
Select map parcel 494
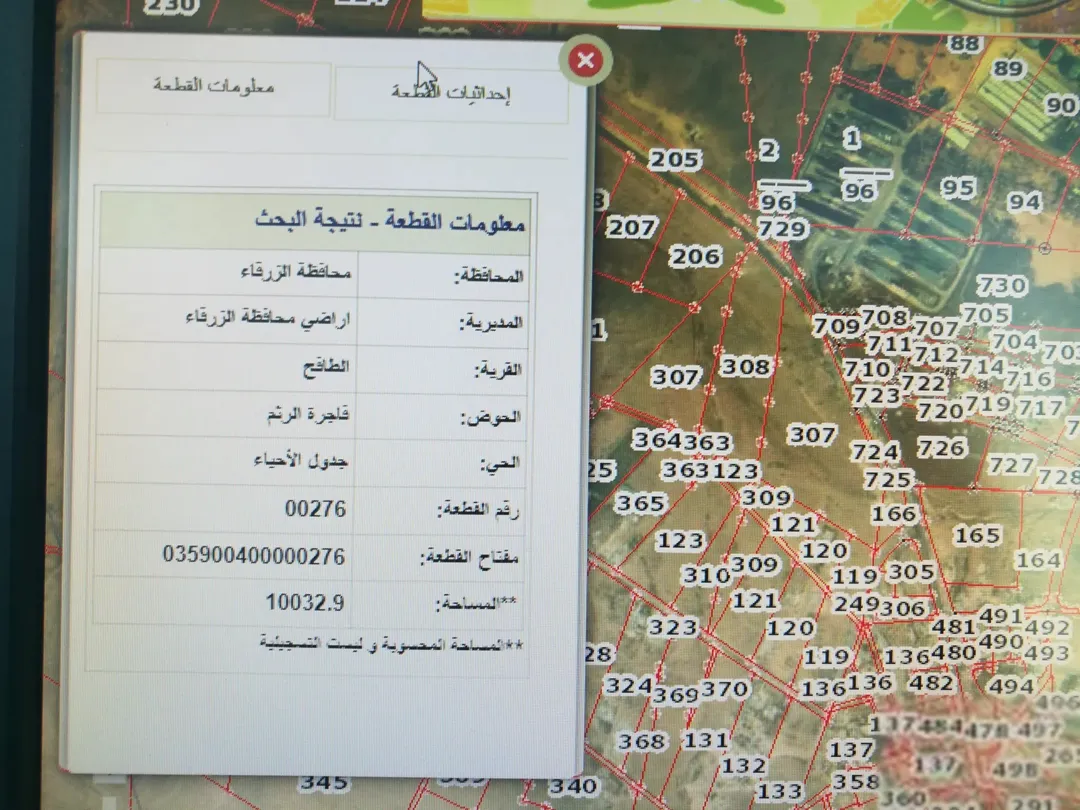point(1011,686)
